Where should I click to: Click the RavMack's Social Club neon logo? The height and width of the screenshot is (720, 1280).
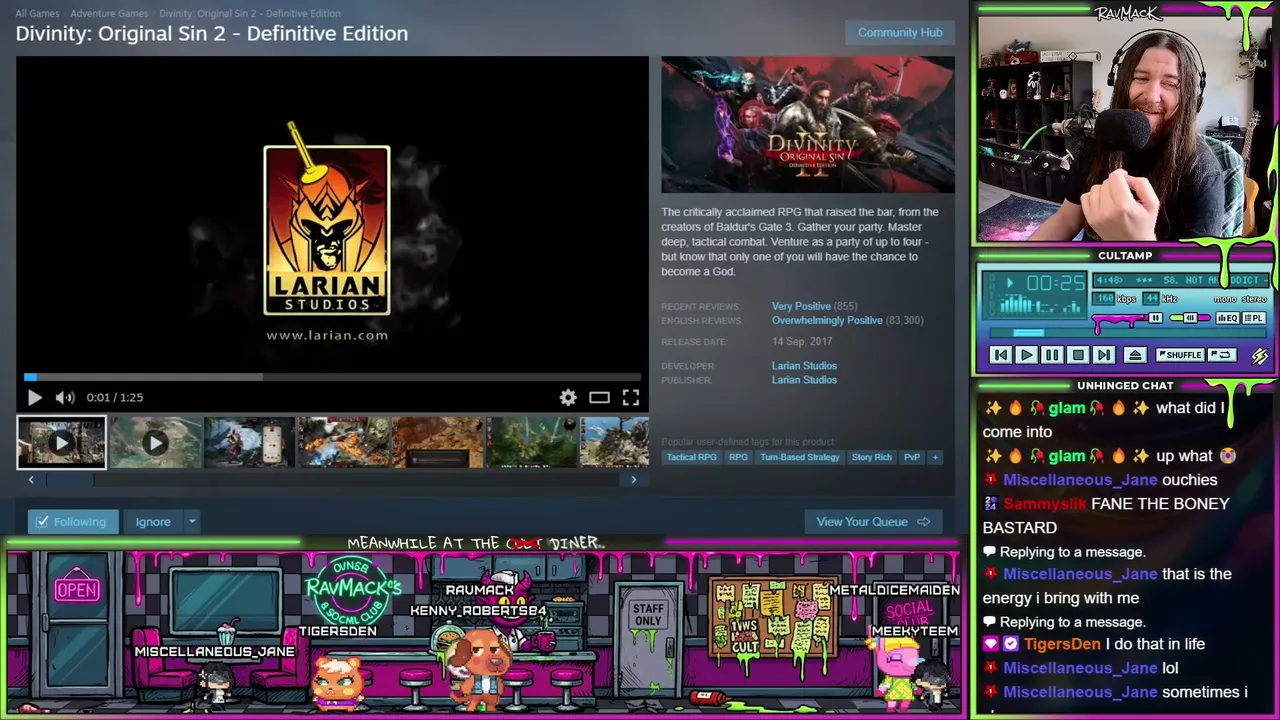click(353, 588)
